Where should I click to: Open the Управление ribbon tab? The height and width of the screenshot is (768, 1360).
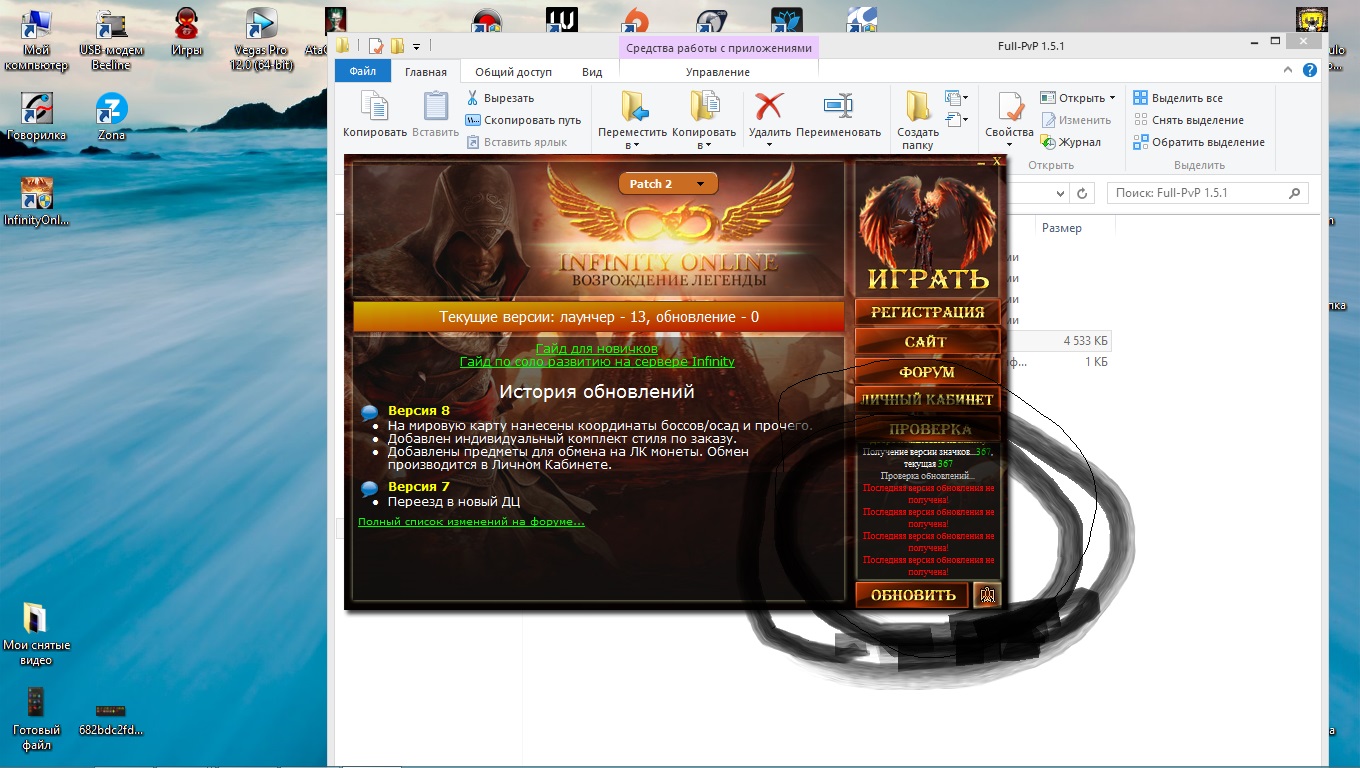point(718,72)
